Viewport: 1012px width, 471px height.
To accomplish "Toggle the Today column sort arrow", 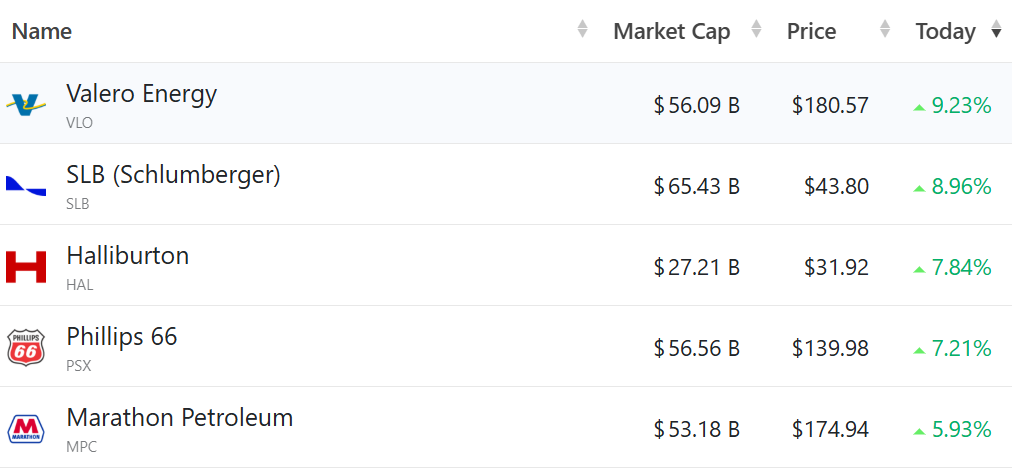I will tap(996, 31).
